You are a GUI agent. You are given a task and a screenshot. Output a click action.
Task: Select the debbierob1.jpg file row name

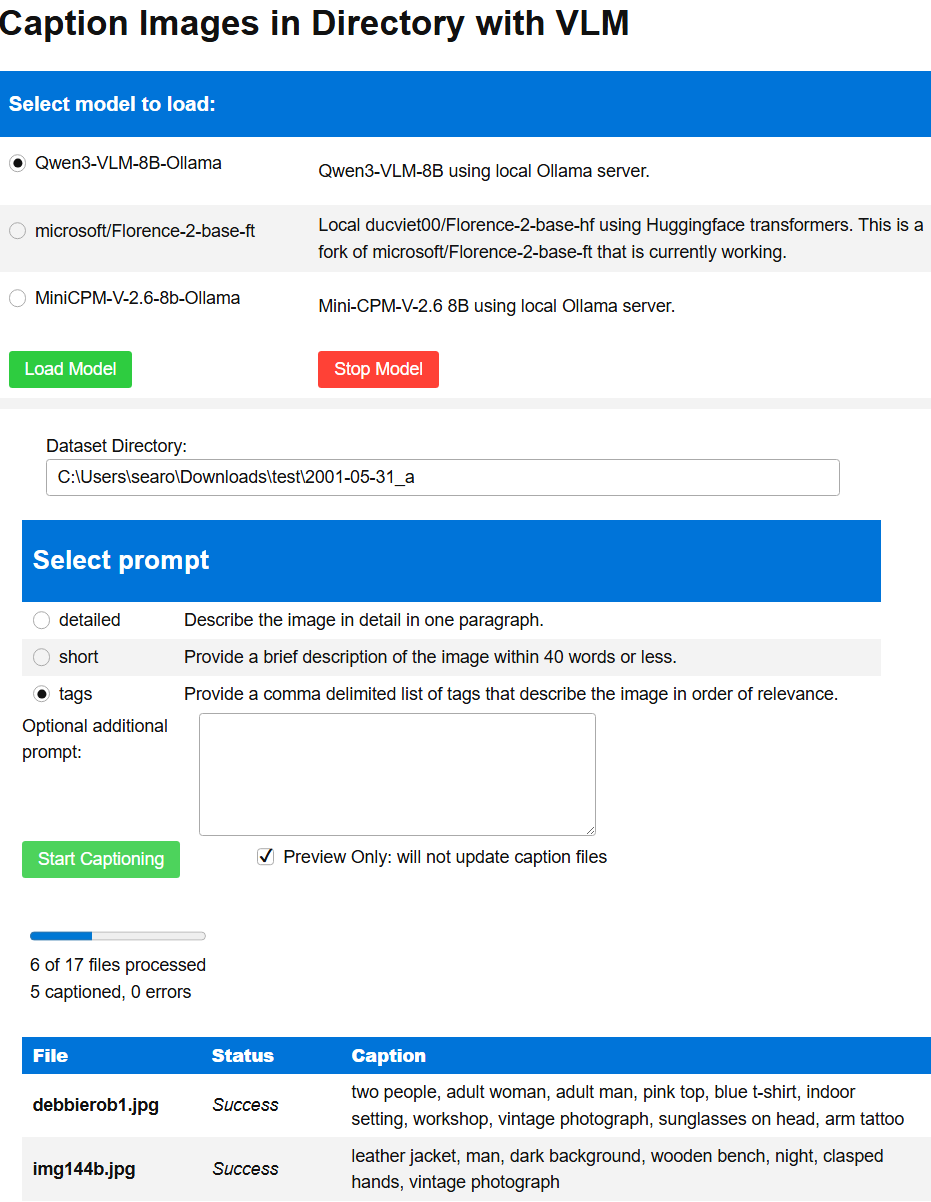coord(96,1105)
